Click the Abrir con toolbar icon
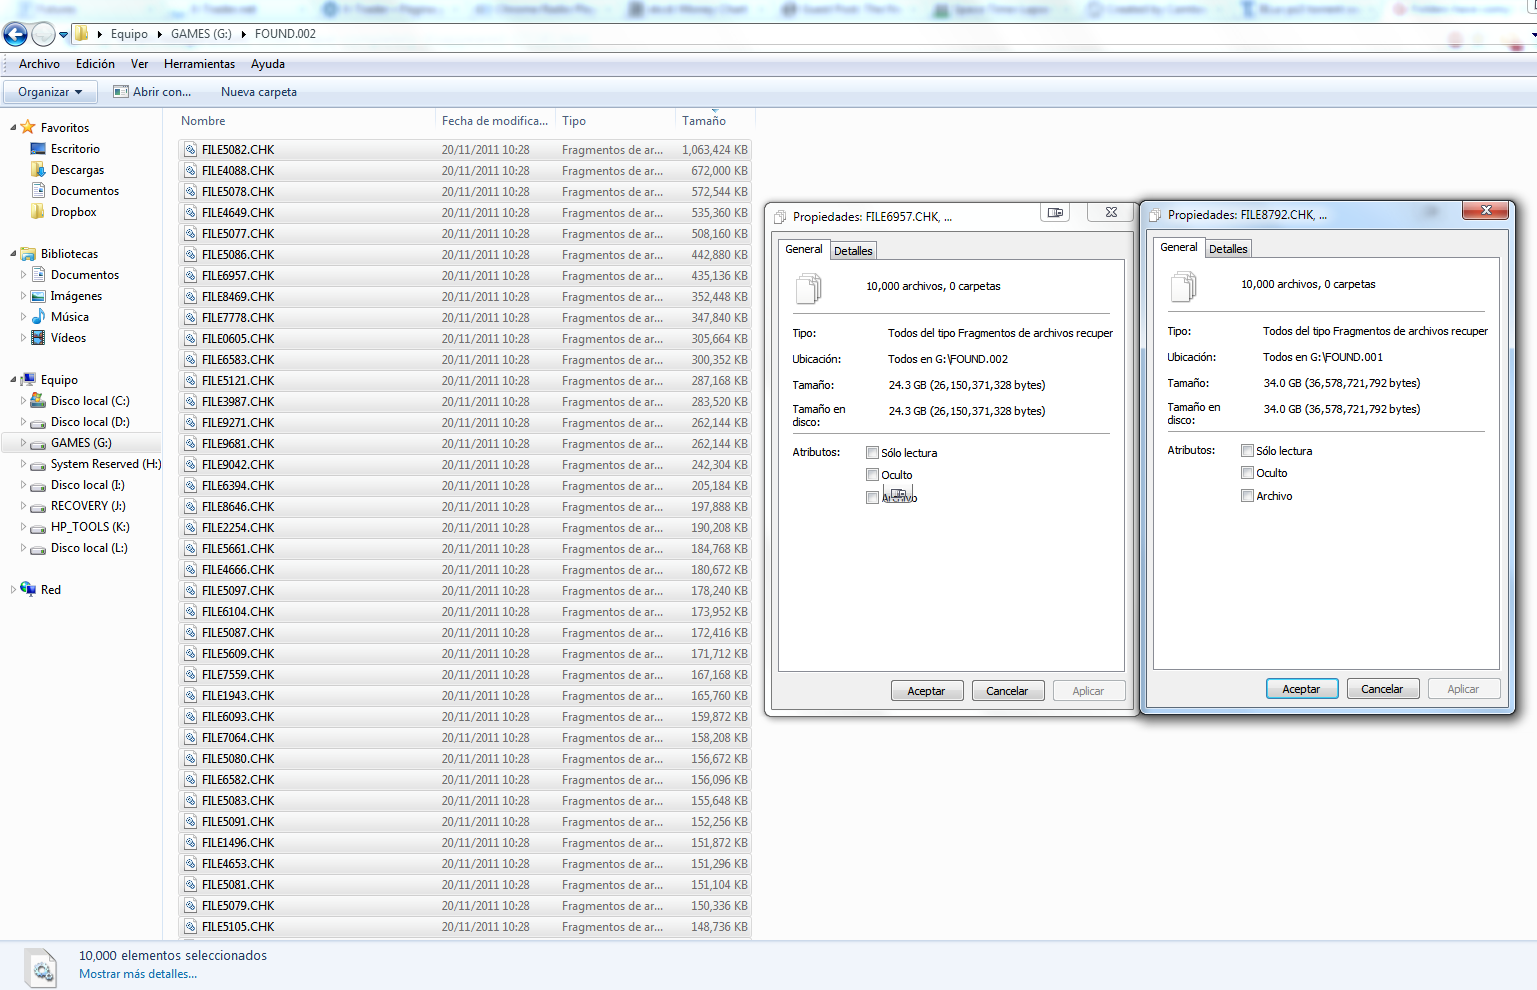Viewport: 1537px width, 990px height. [121, 91]
